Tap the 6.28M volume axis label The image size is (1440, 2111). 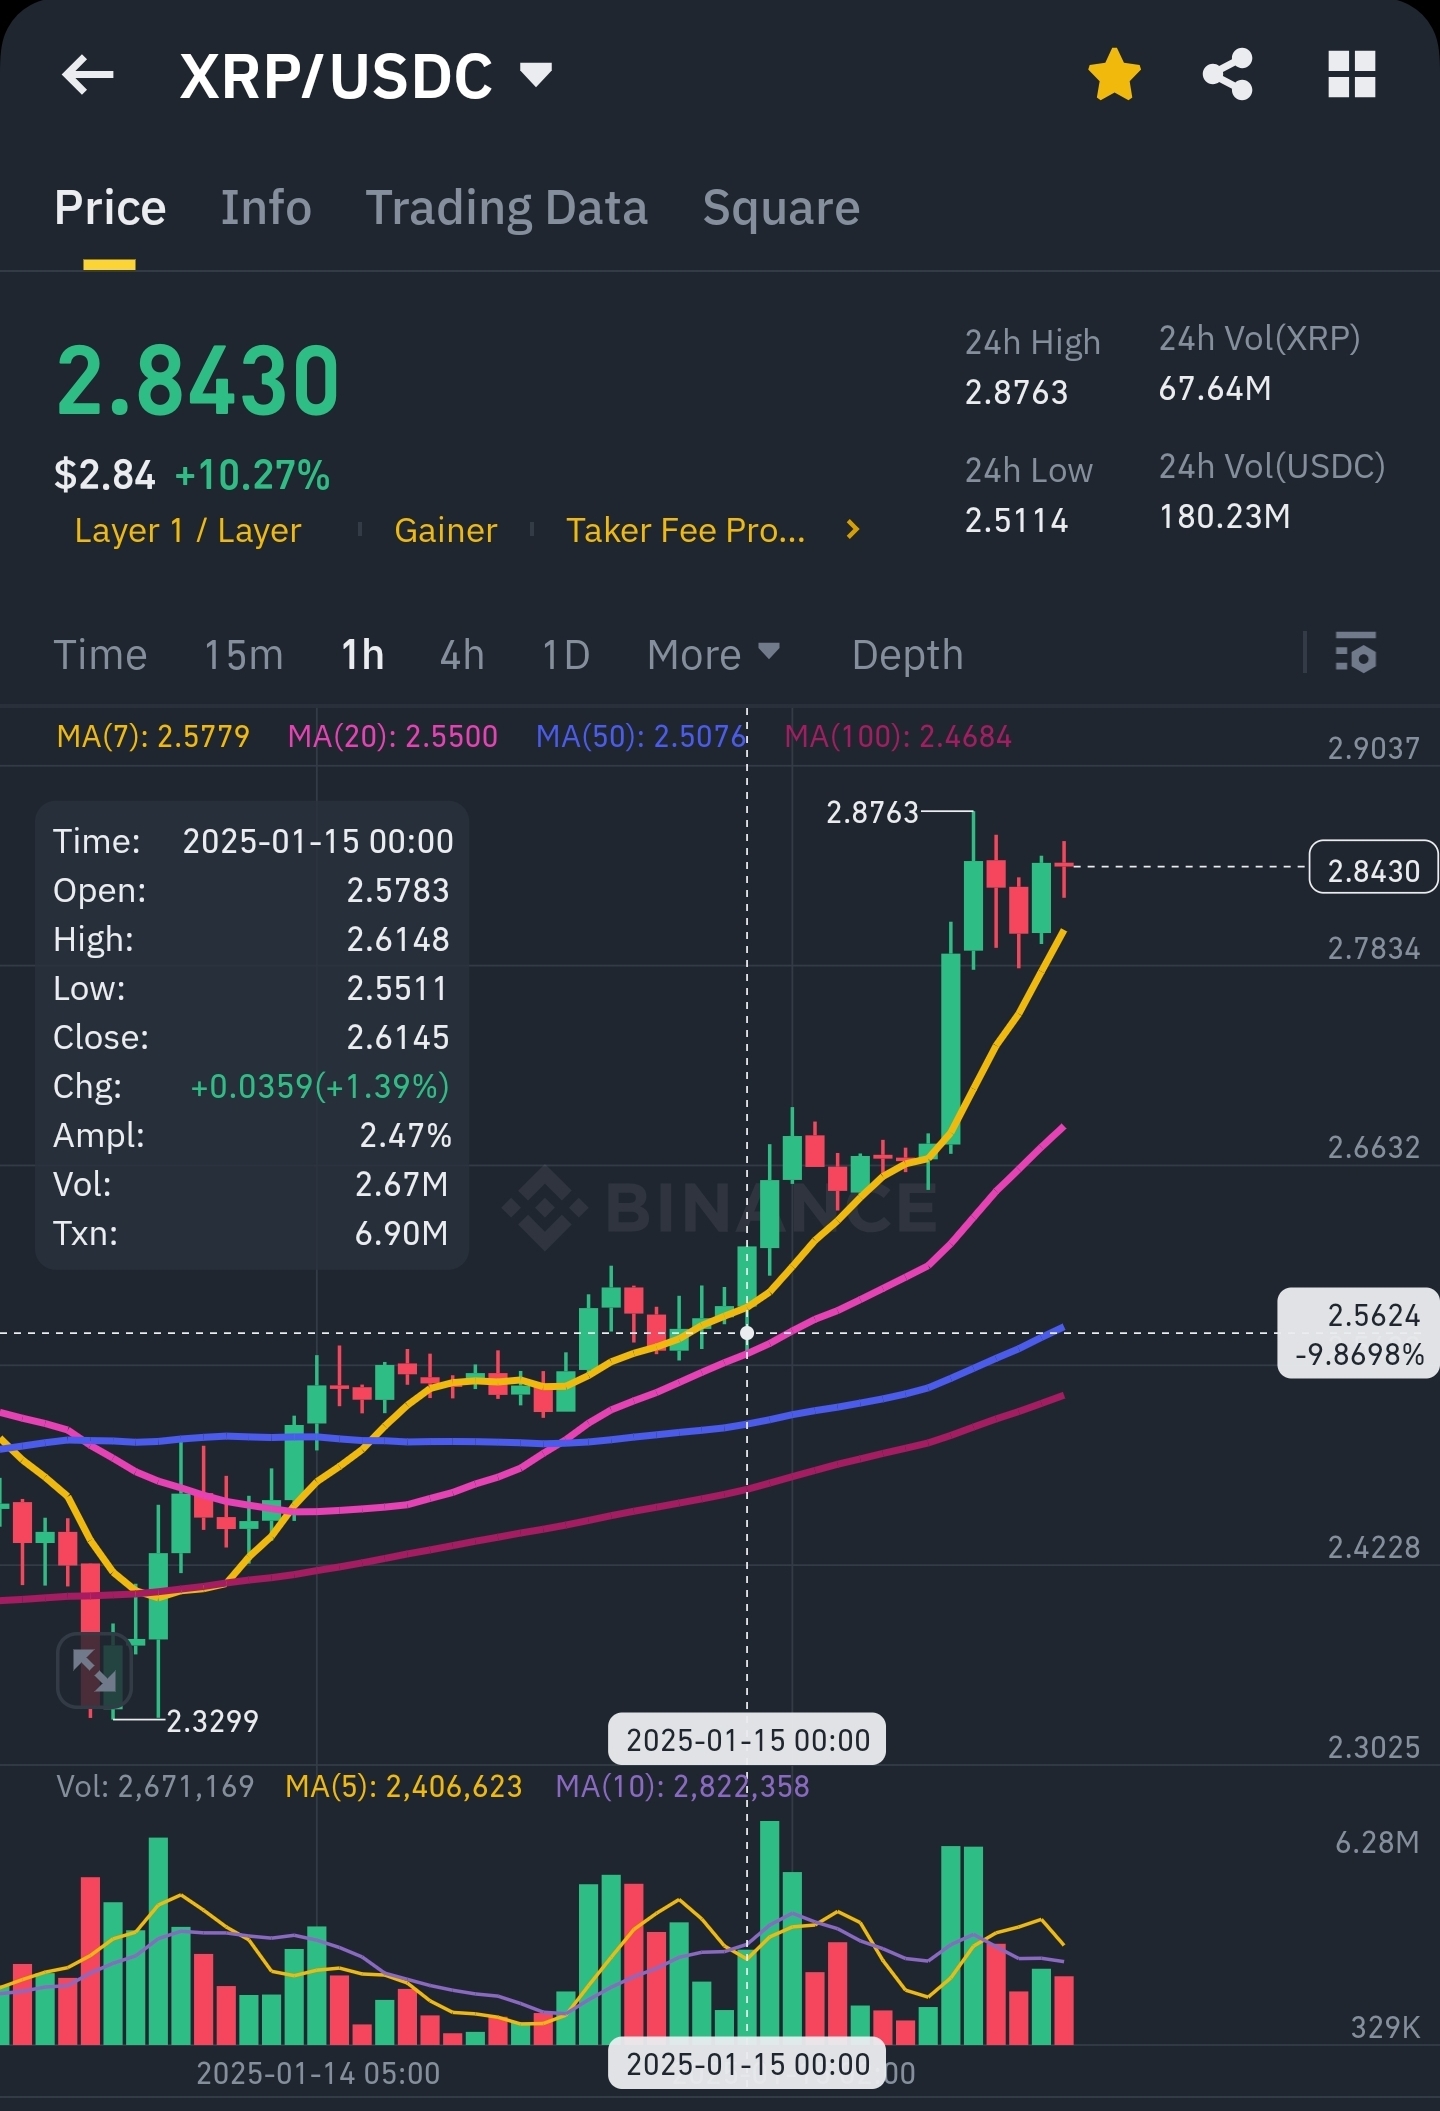pyautogui.click(x=1377, y=1842)
